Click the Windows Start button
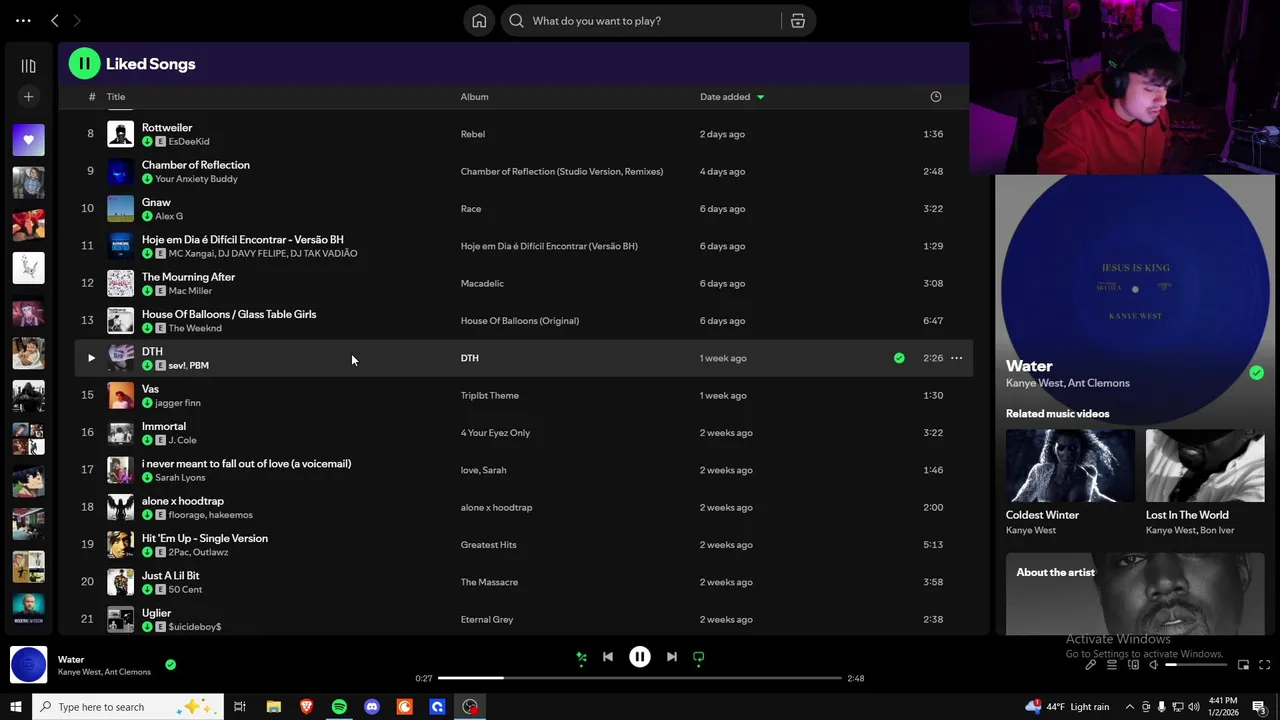The image size is (1280, 720). (15, 707)
